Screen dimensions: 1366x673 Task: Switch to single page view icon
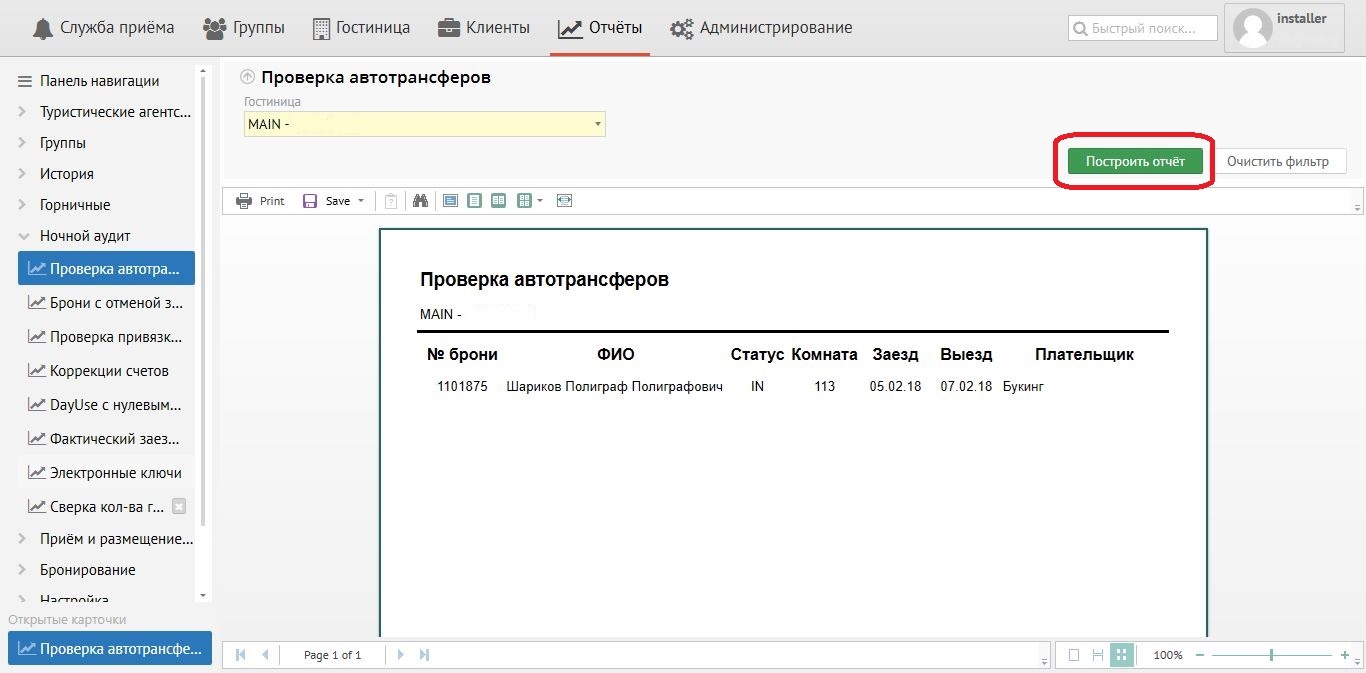tap(474, 201)
